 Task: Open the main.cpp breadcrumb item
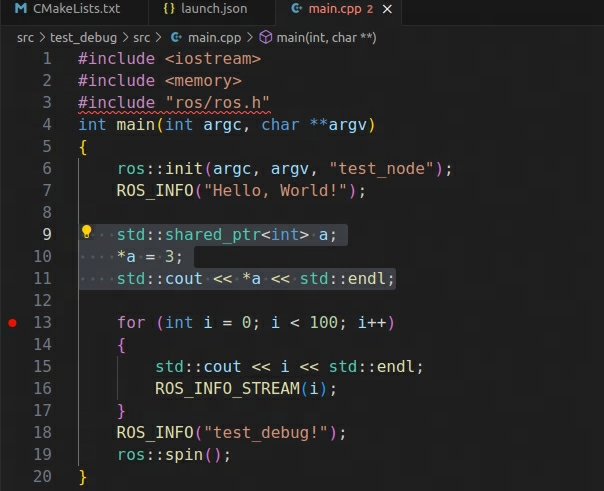214,38
